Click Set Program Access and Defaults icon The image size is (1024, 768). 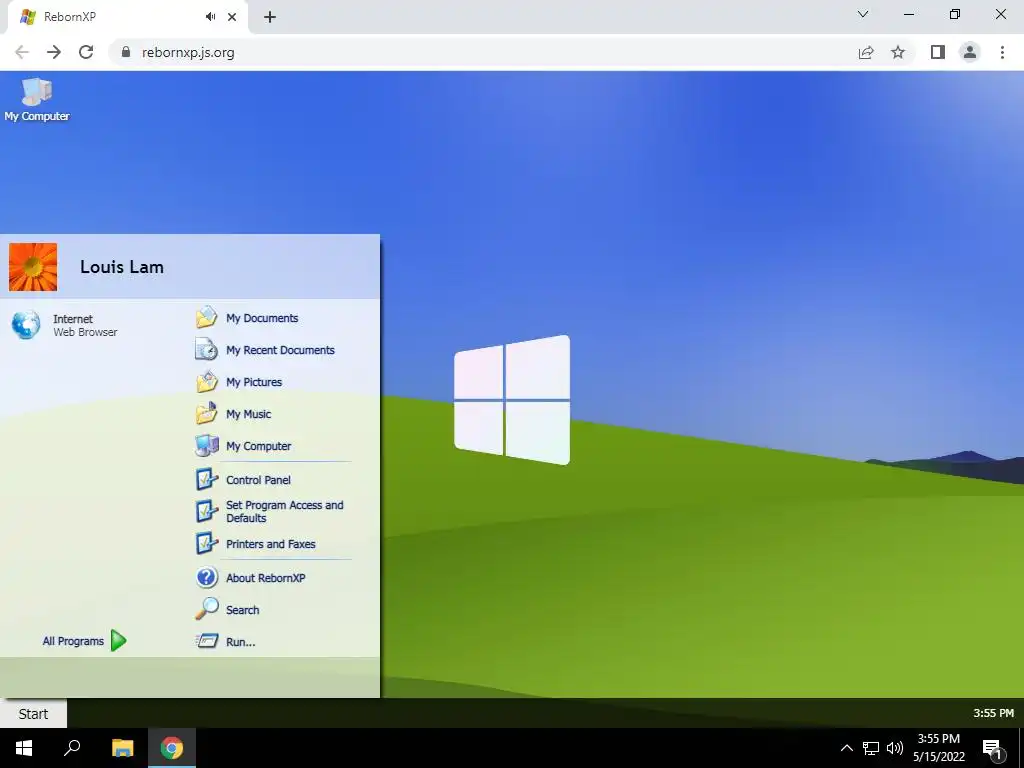coord(206,511)
